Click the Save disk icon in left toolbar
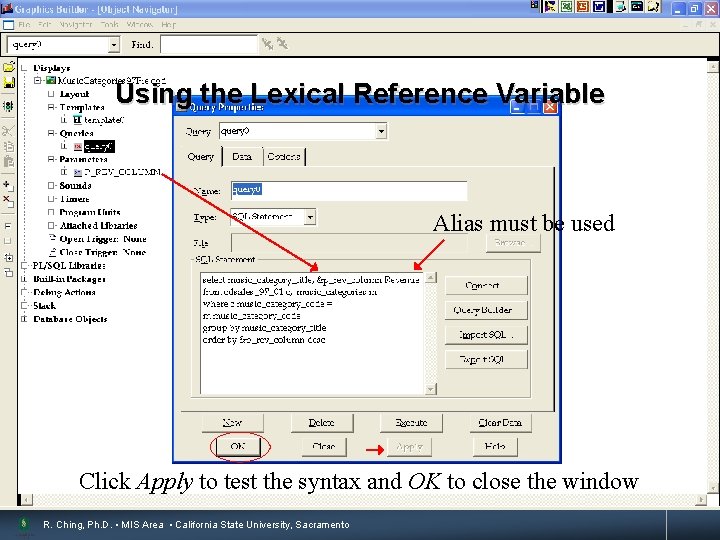Image resolution: width=720 pixels, height=540 pixels. (x=9, y=83)
